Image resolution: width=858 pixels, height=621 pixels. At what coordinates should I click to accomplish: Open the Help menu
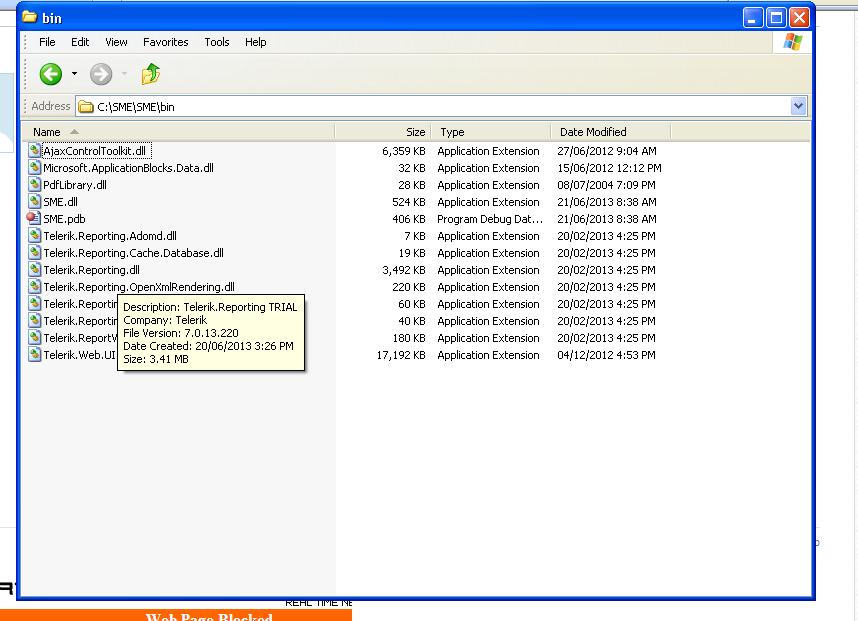pyautogui.click(x=256, y=42)
